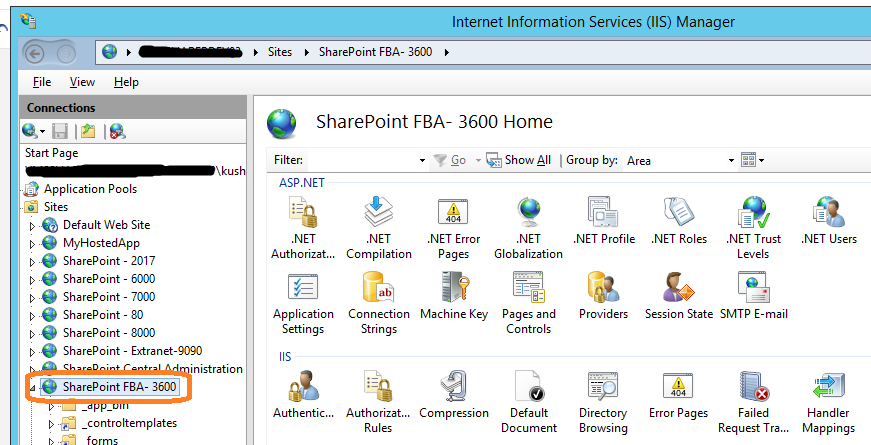Image resolution: width=871 pixels, height=445 pixels.
Task: Collapse the IIS group heading
Action: coord(285,357)
